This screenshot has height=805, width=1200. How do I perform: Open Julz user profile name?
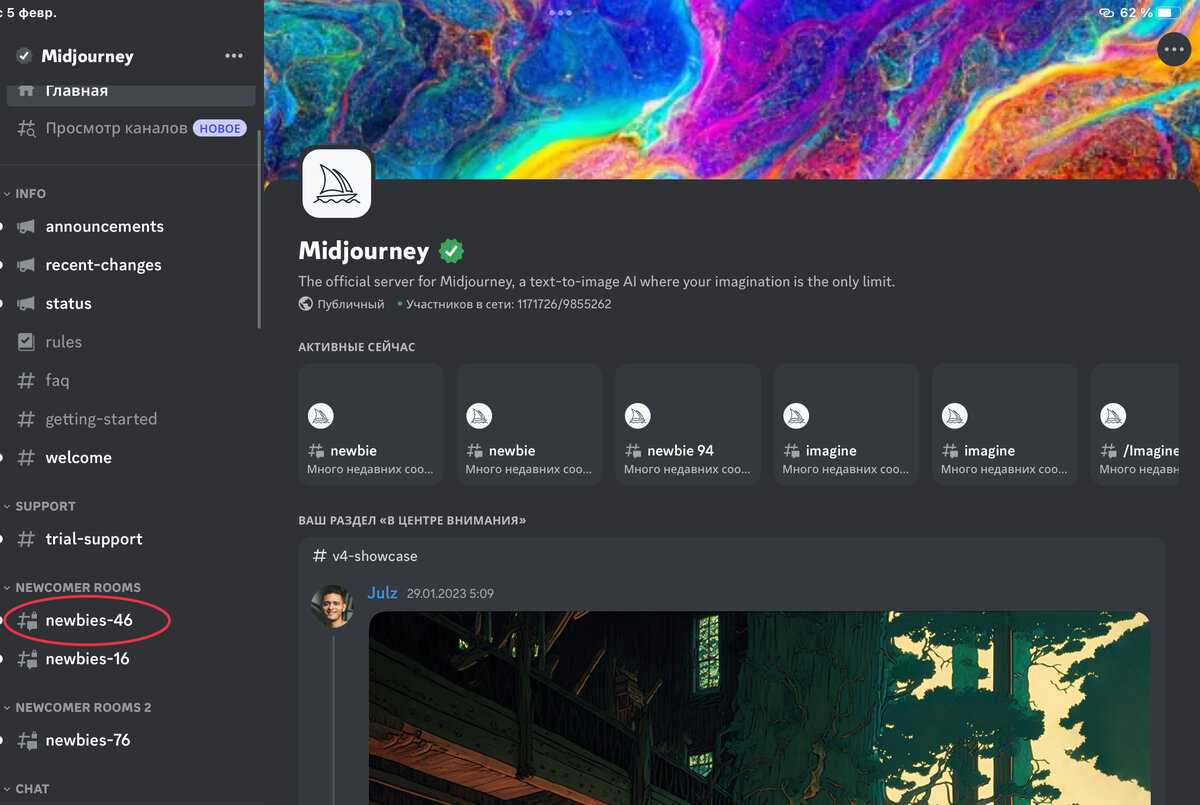[382, 593]
